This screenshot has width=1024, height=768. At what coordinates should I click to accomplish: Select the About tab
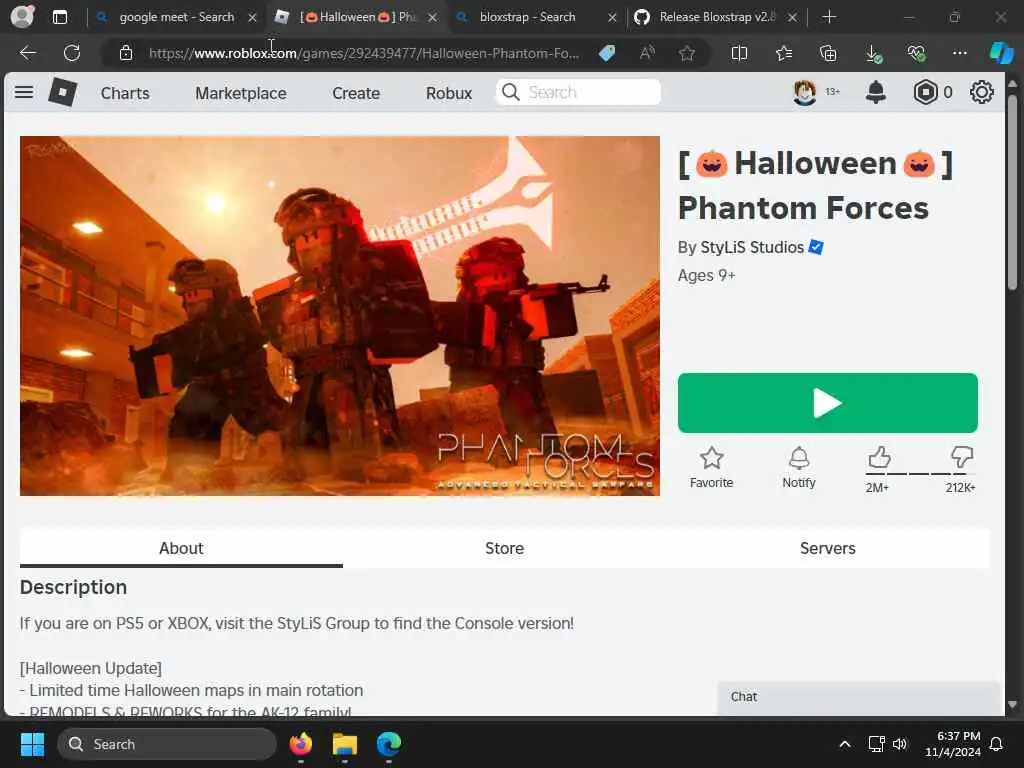pyautogui.click(x=181, y=548)
